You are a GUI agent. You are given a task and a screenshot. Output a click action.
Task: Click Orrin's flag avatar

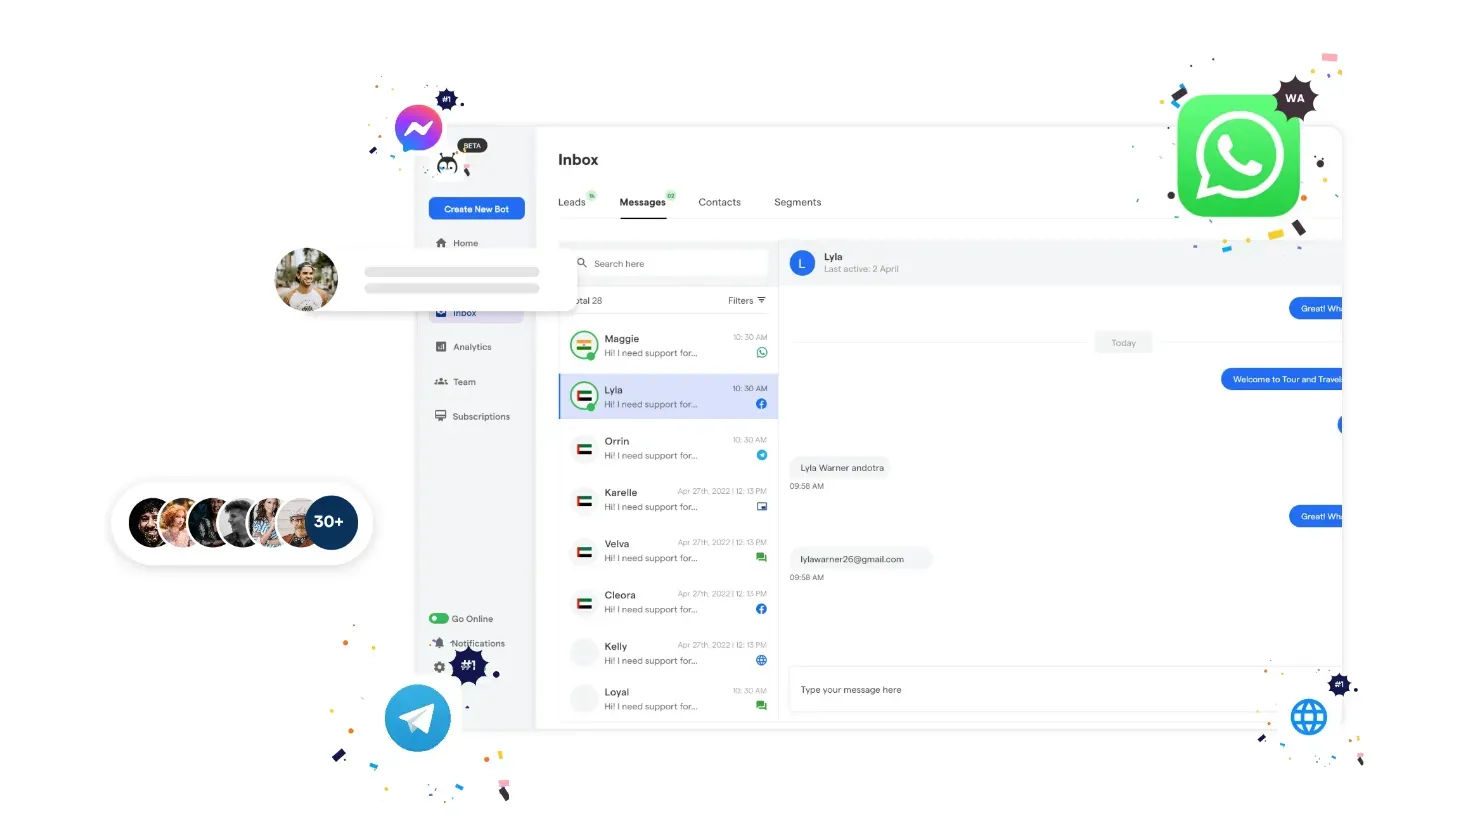click(584, 449)
